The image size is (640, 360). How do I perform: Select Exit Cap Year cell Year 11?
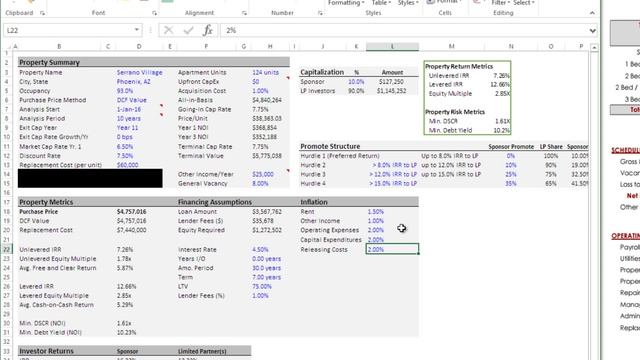point(127,128)
